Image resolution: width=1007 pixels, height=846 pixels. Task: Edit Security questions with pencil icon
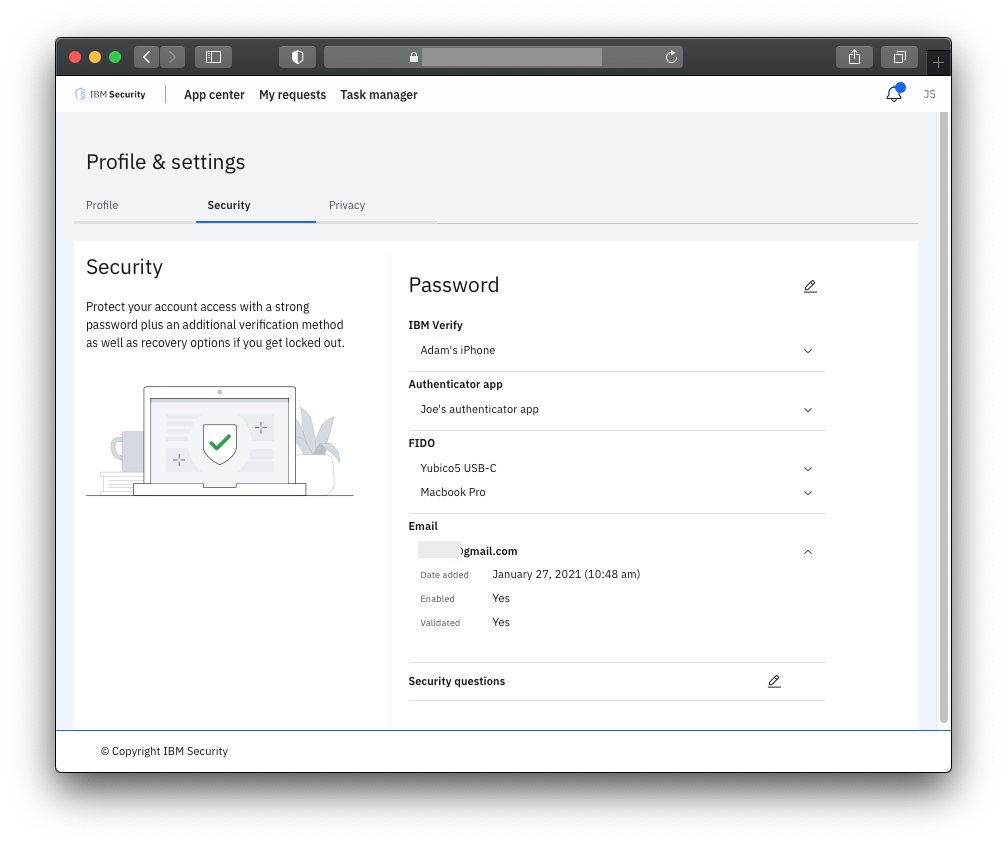tap(774, 681)
